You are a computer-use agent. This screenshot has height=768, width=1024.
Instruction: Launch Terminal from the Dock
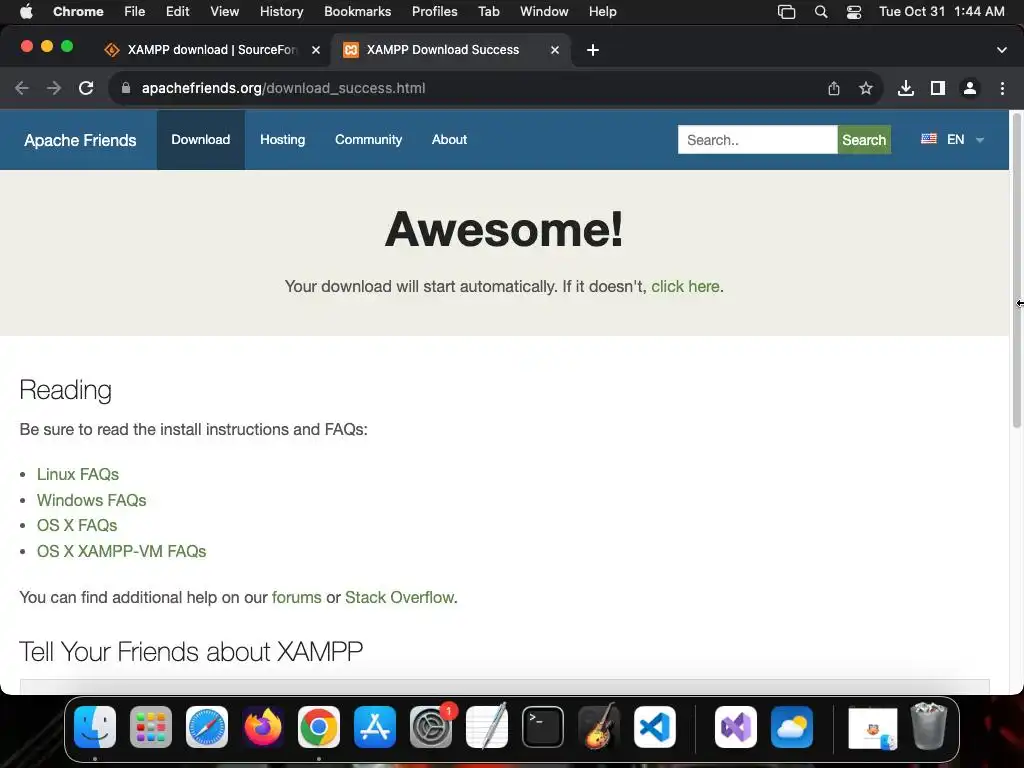(543, 727)
